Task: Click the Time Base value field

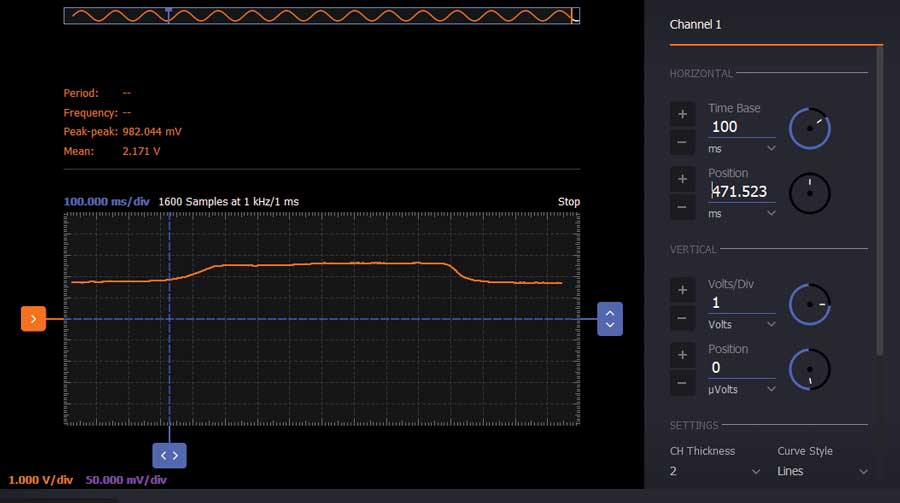Action: pyautogui.click(x=741, y=127)
